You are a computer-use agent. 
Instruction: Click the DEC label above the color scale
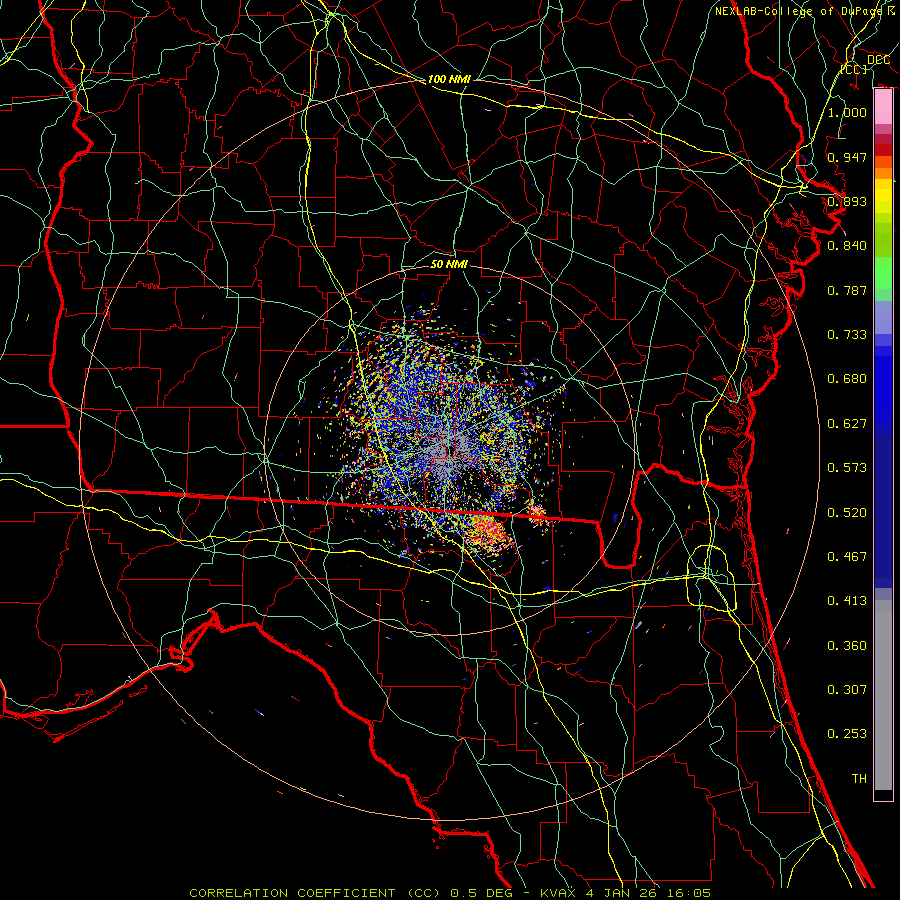point(878,60)
